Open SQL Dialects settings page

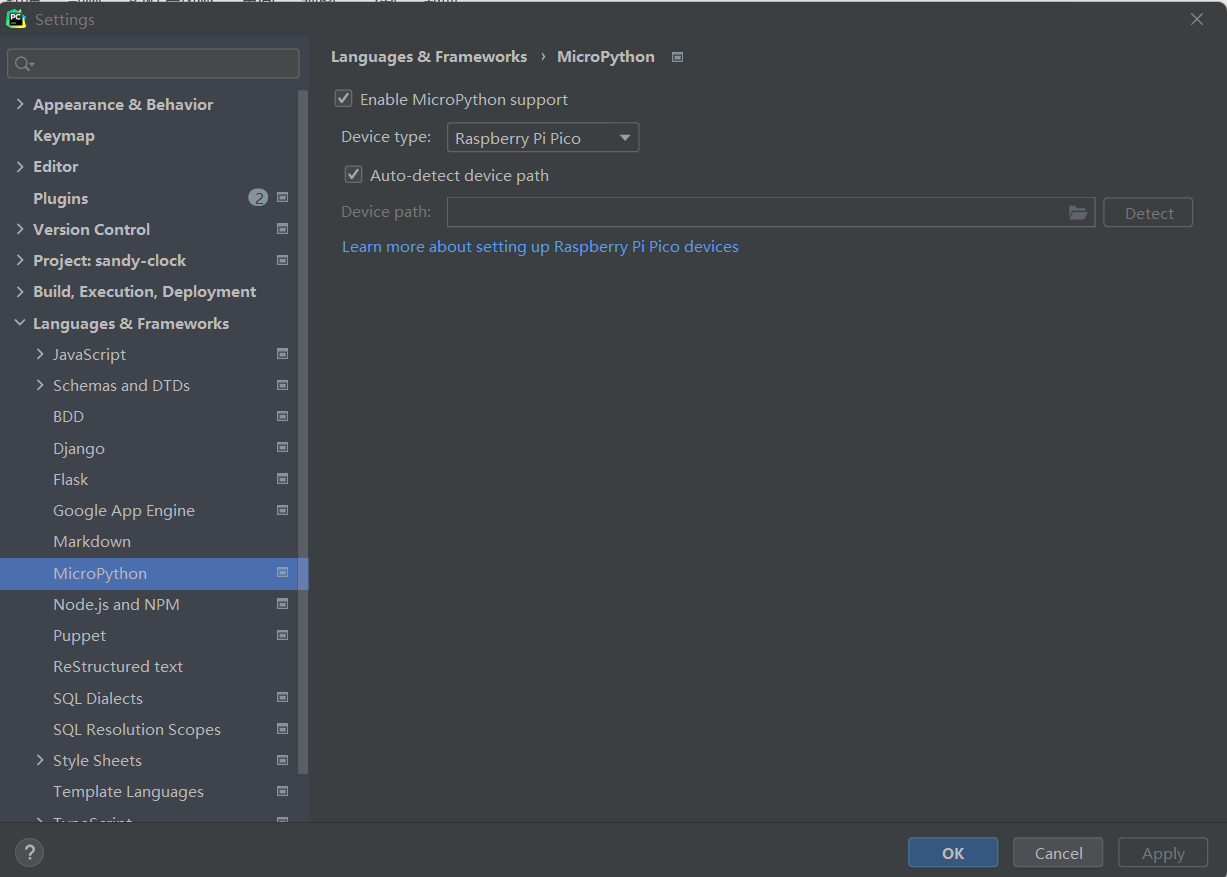(98, 698)
